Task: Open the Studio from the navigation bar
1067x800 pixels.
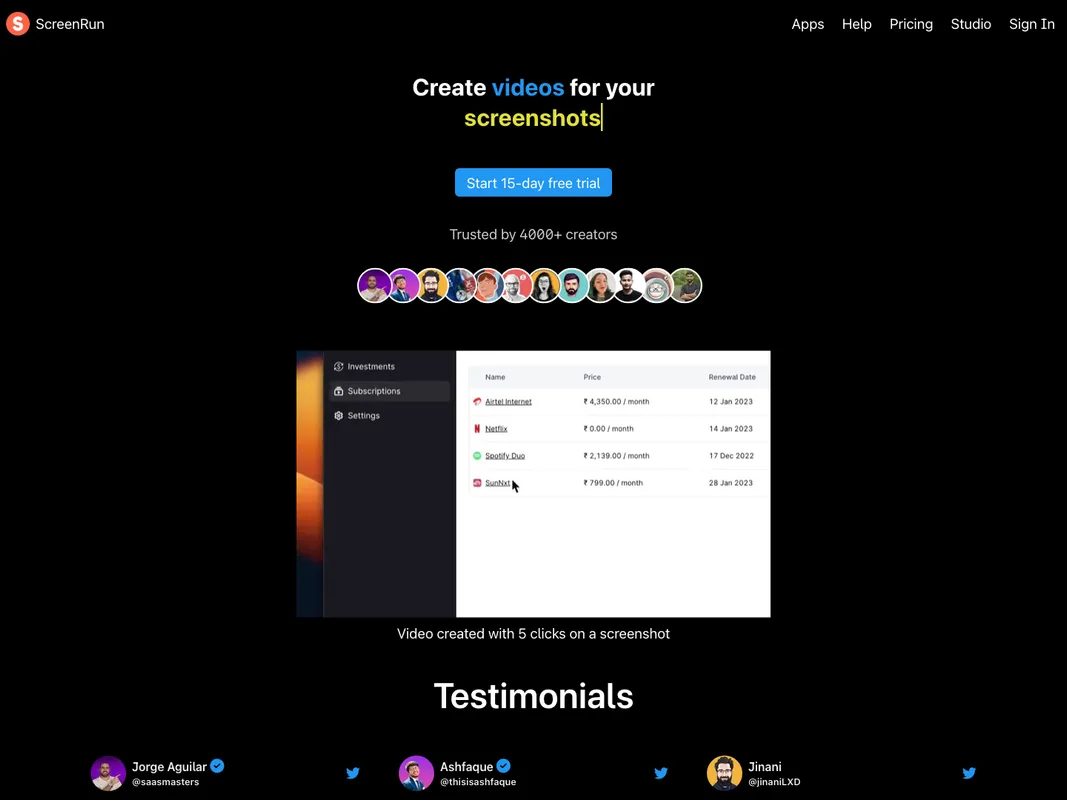Action: (x=971, y=23)
